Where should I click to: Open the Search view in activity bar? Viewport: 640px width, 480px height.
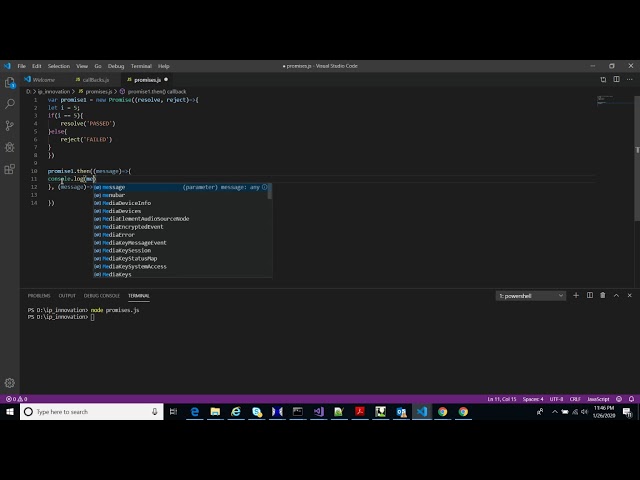click(x=10, y=104)
